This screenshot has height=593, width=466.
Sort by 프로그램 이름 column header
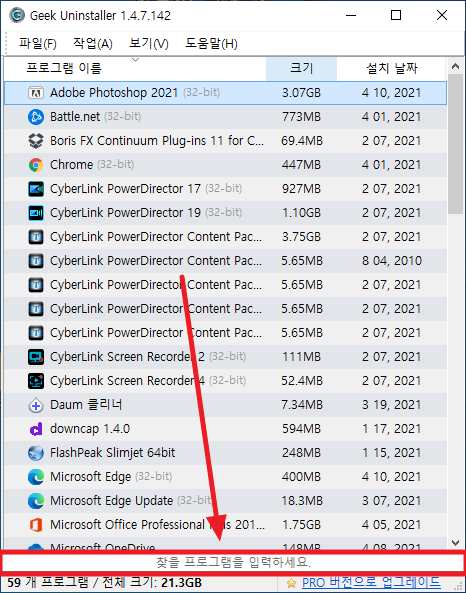135,68
